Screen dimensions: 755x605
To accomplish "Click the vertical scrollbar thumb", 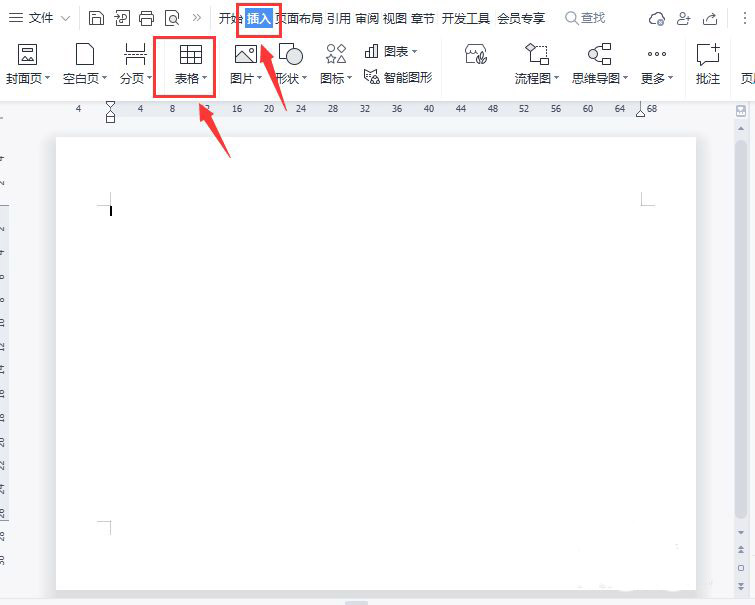I will 741,329.
